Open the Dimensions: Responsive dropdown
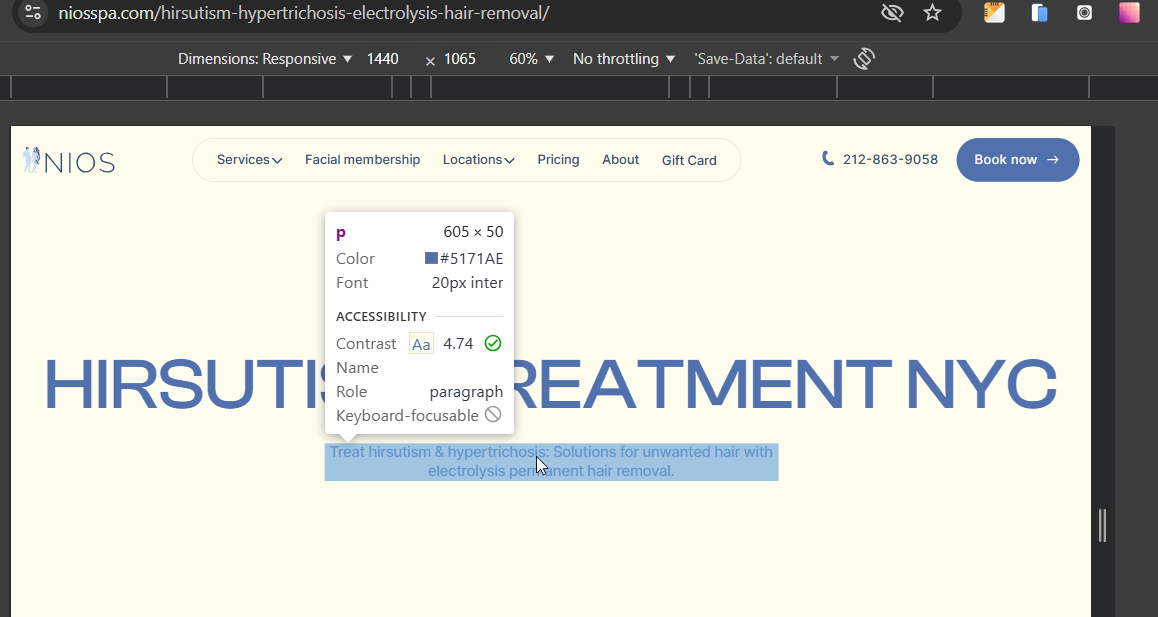 point(264,58)
